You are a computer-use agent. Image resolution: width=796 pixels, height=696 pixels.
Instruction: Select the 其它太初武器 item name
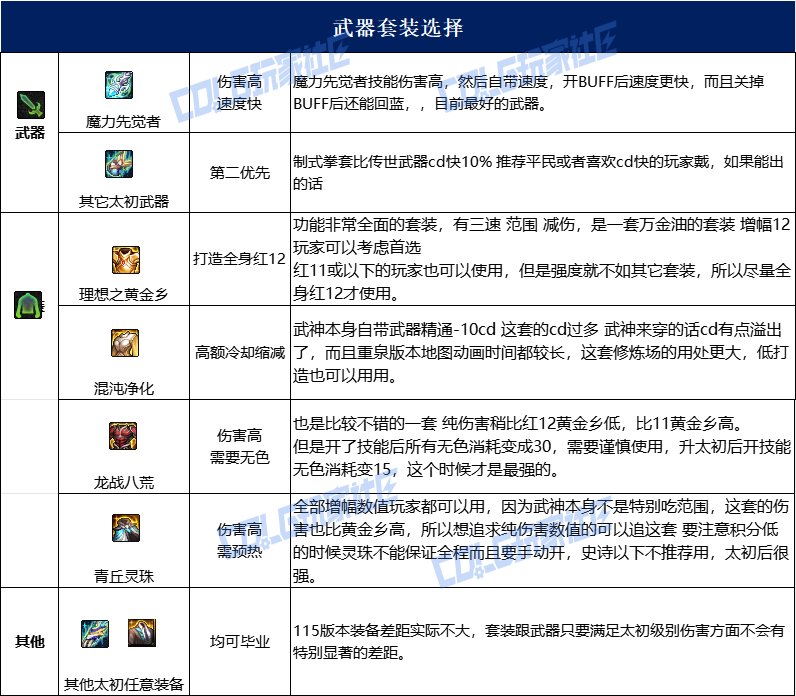[x=123, y=202]
